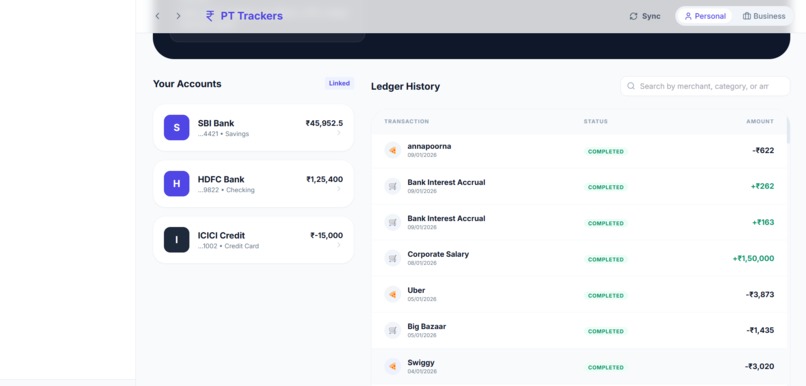The height and width of the screenshot is (386, 806).
Task: Click the Corporate Salary row icon
Action: tap(393, 258)
